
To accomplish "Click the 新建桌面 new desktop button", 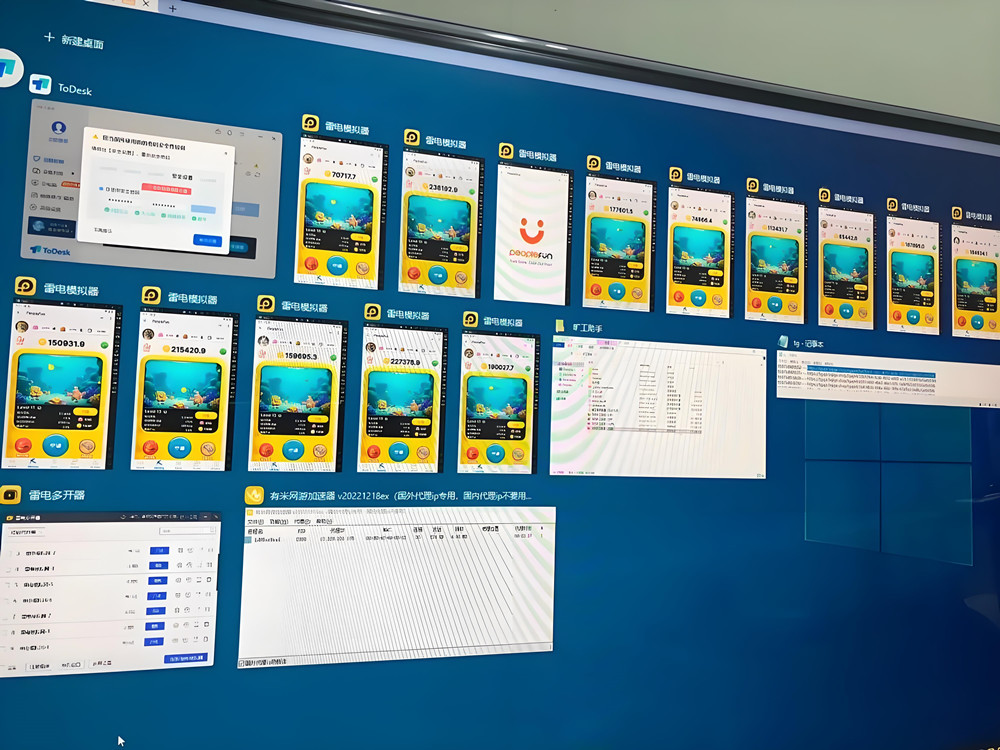I will [x=75, y=41].
